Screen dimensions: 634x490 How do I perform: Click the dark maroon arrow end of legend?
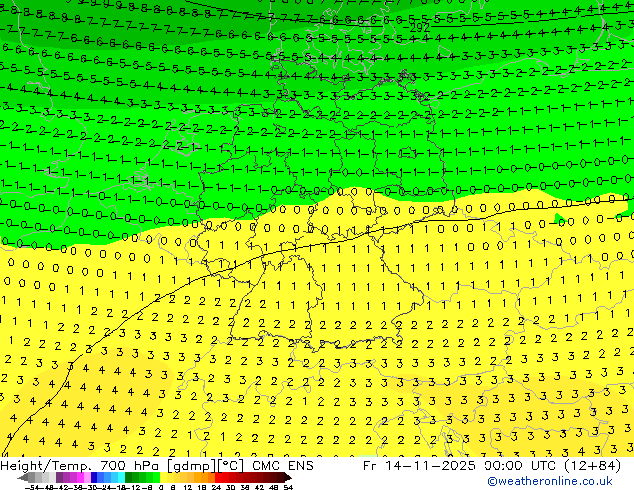click(x=288, y=477)
